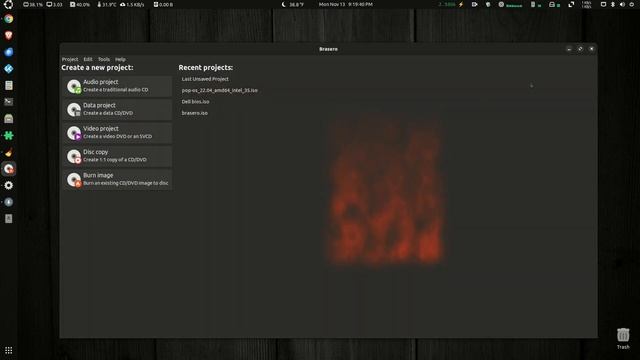Open Kodi from the dock

pos(9,69)
